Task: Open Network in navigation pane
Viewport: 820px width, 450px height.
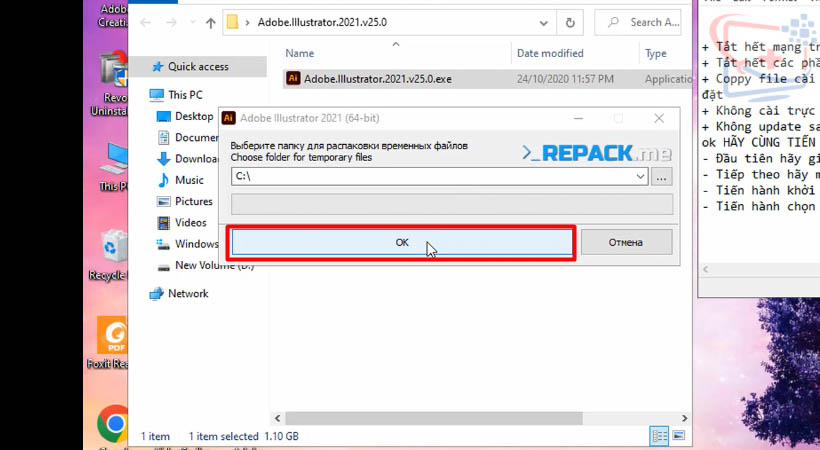Action: point(188,294)
